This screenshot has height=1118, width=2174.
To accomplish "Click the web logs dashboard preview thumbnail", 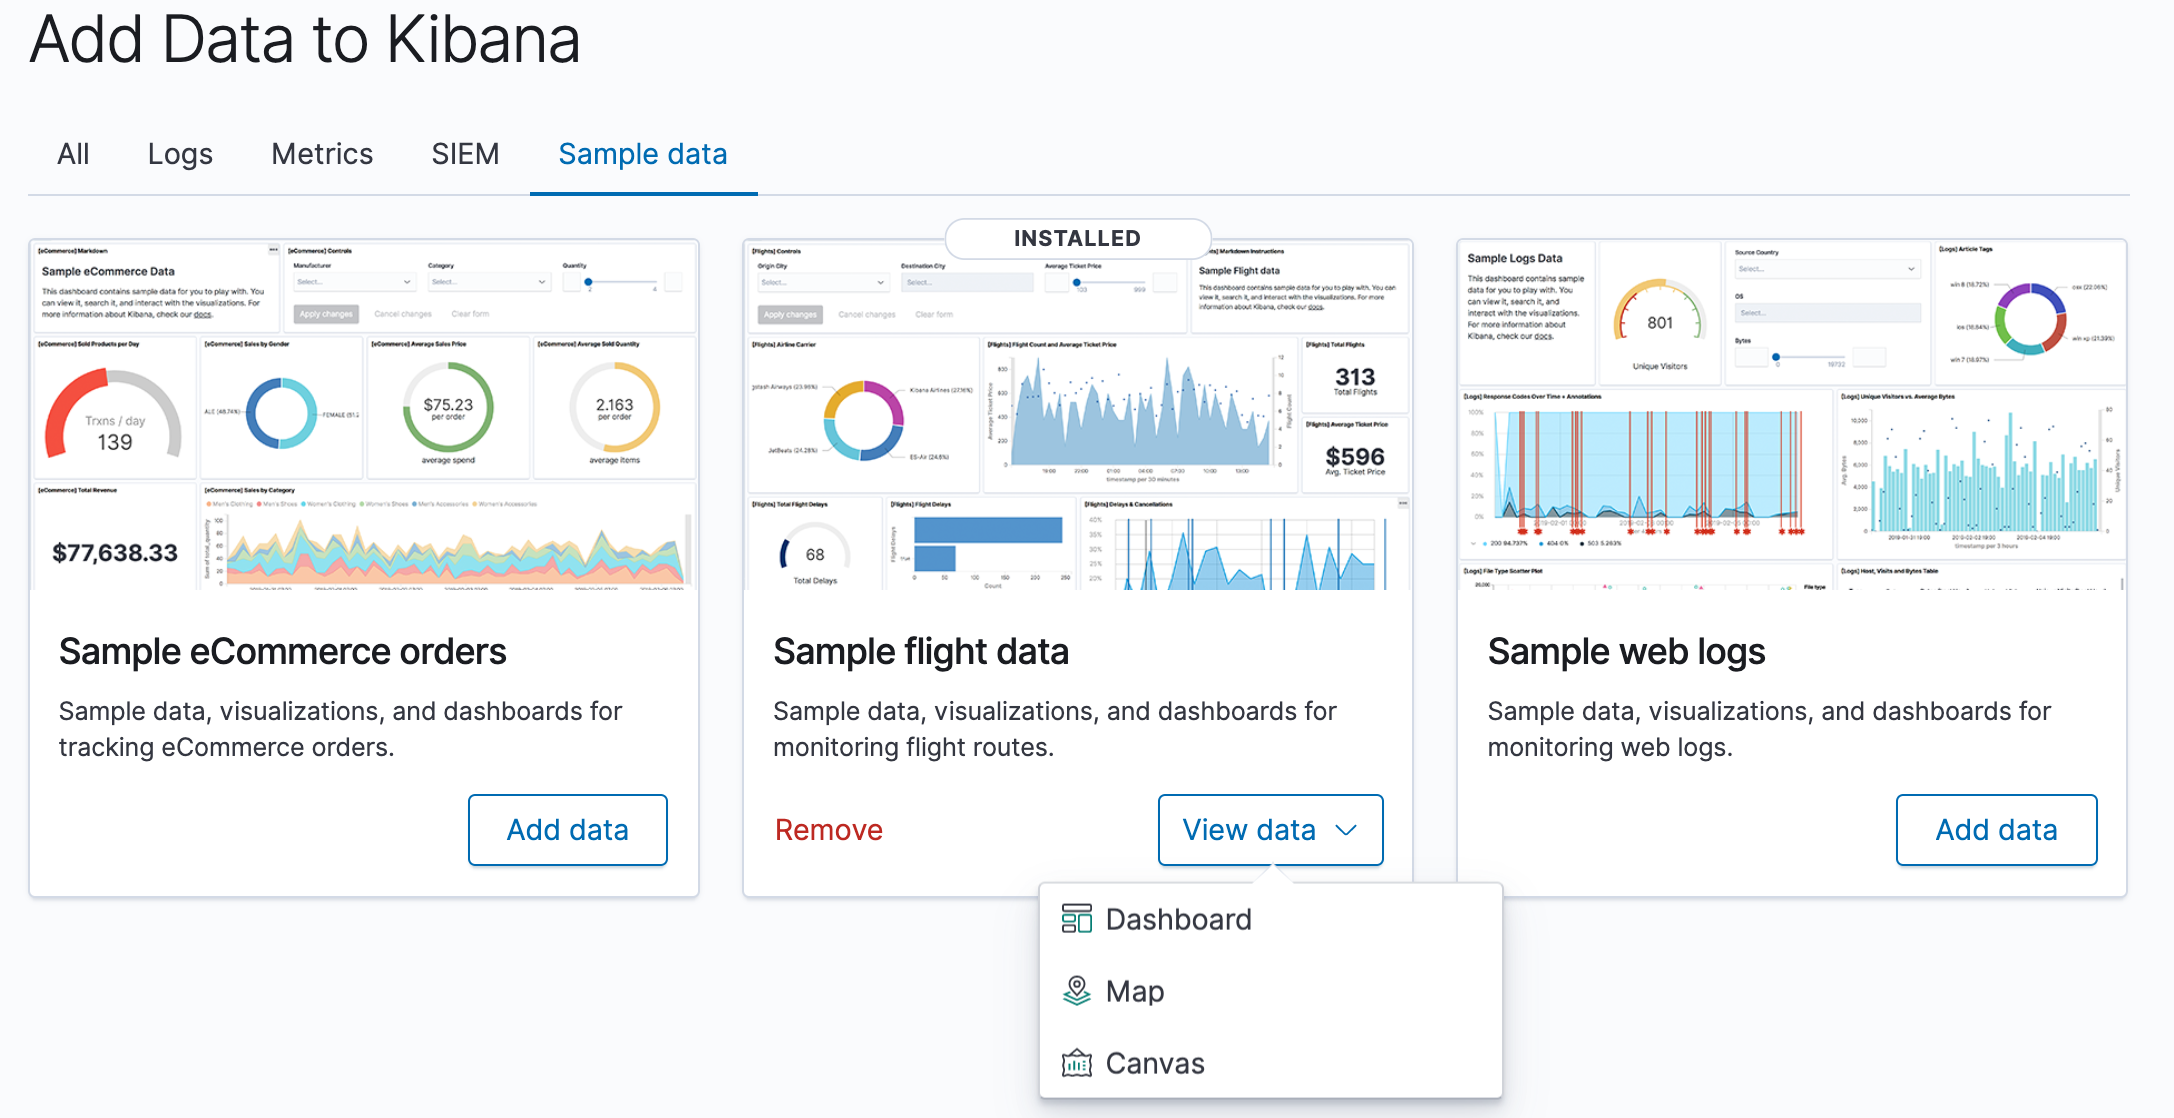I will pos(1792,414).
